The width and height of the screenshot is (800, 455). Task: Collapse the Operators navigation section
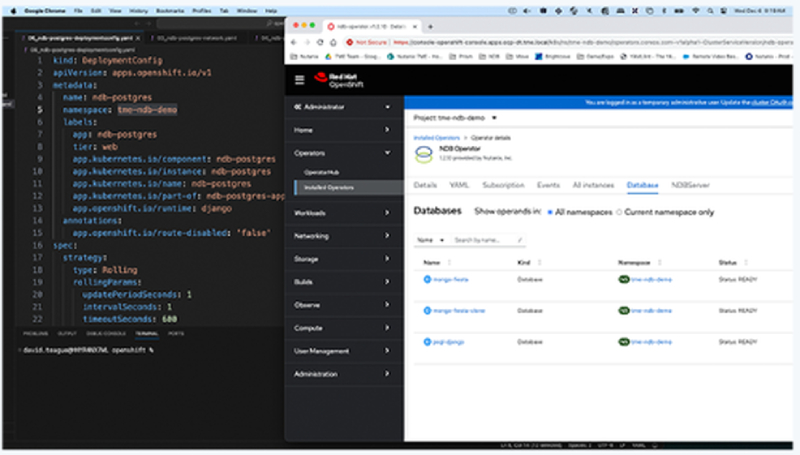(344, 153)
